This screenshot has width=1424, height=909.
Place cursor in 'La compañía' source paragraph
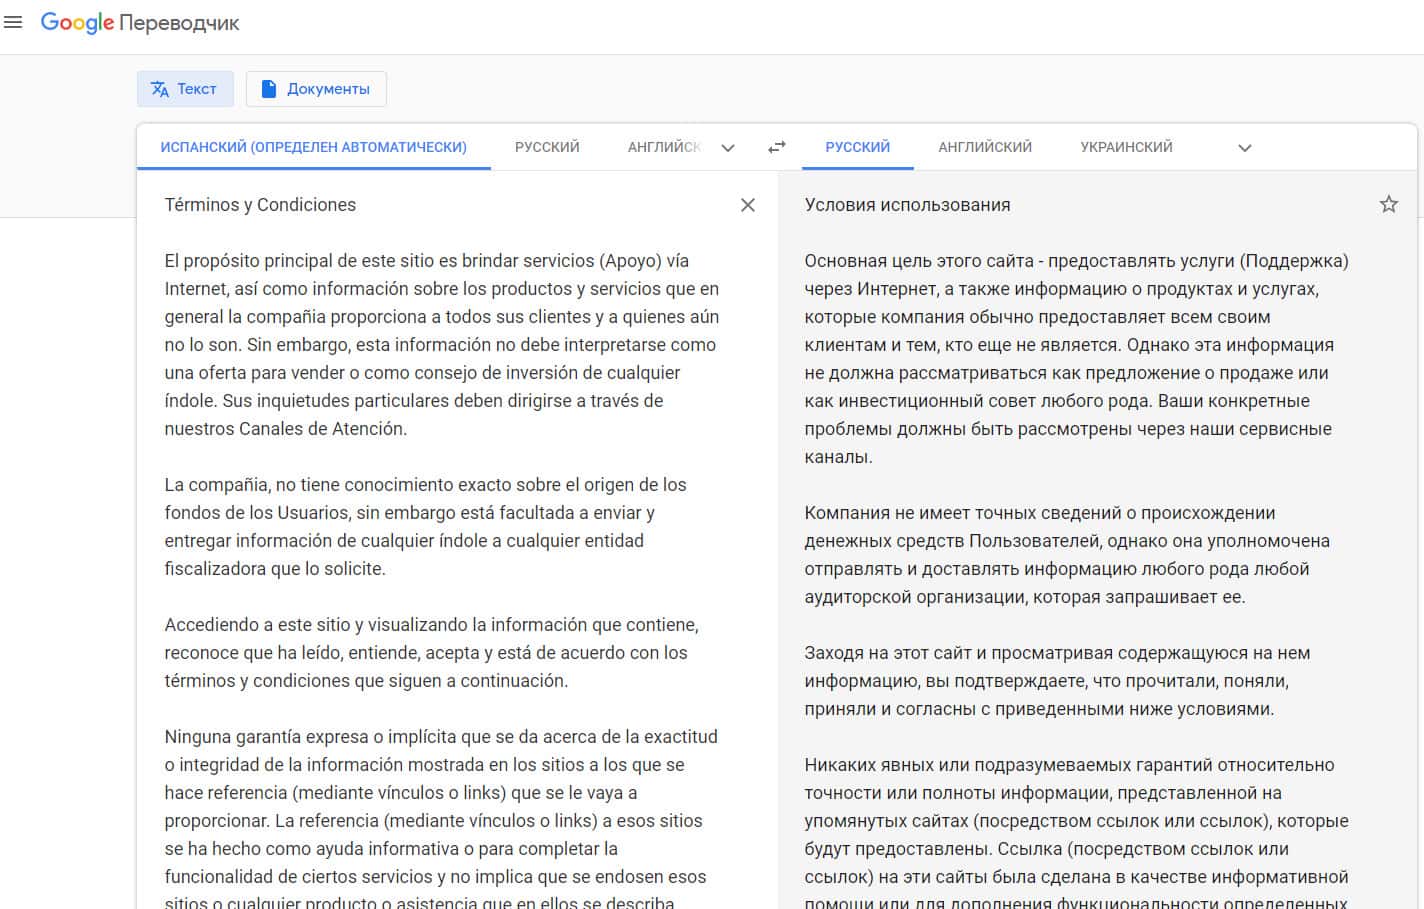pyautogui.click(x=425, y=526)
